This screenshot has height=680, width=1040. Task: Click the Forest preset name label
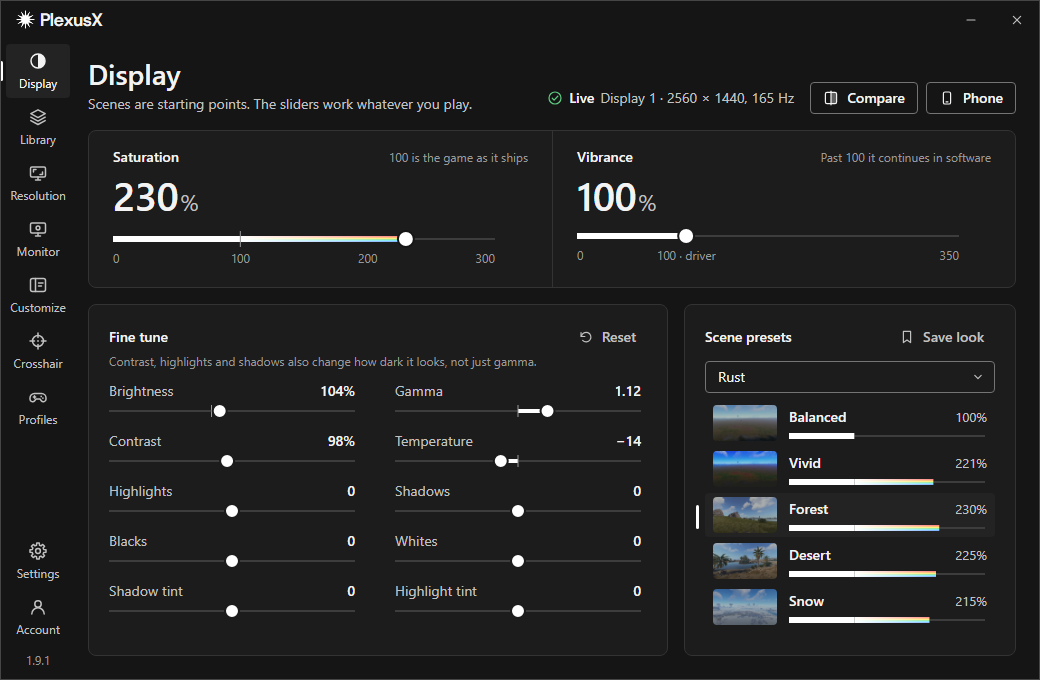(809, 510)
